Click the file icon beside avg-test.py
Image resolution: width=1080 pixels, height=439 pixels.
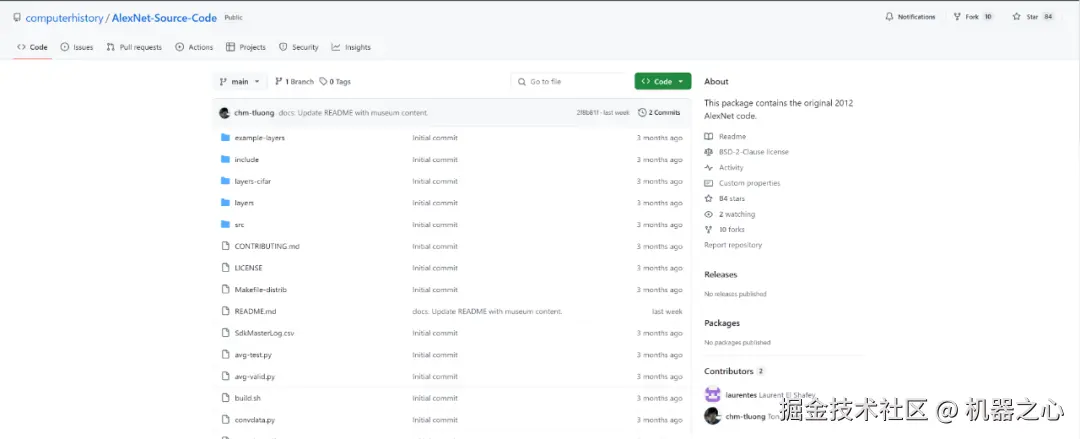point(225,355)
